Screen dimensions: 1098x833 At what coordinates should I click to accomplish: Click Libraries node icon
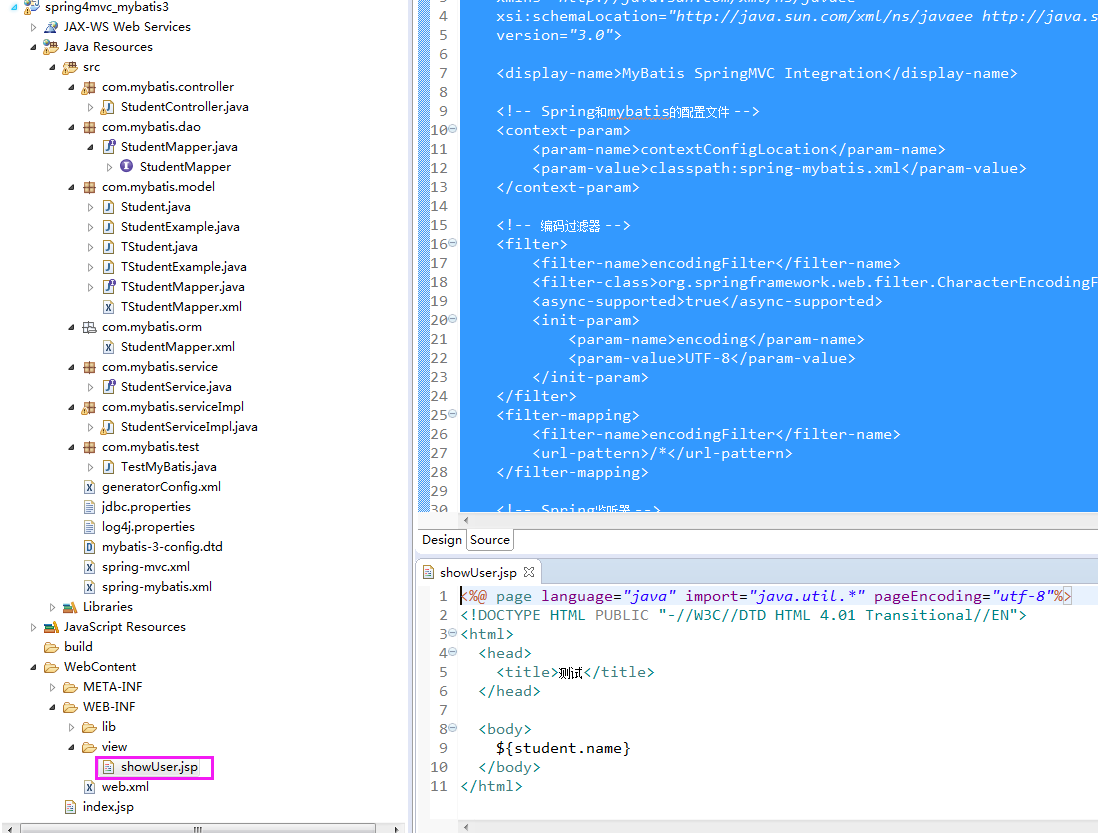click(x=70, y=607)
